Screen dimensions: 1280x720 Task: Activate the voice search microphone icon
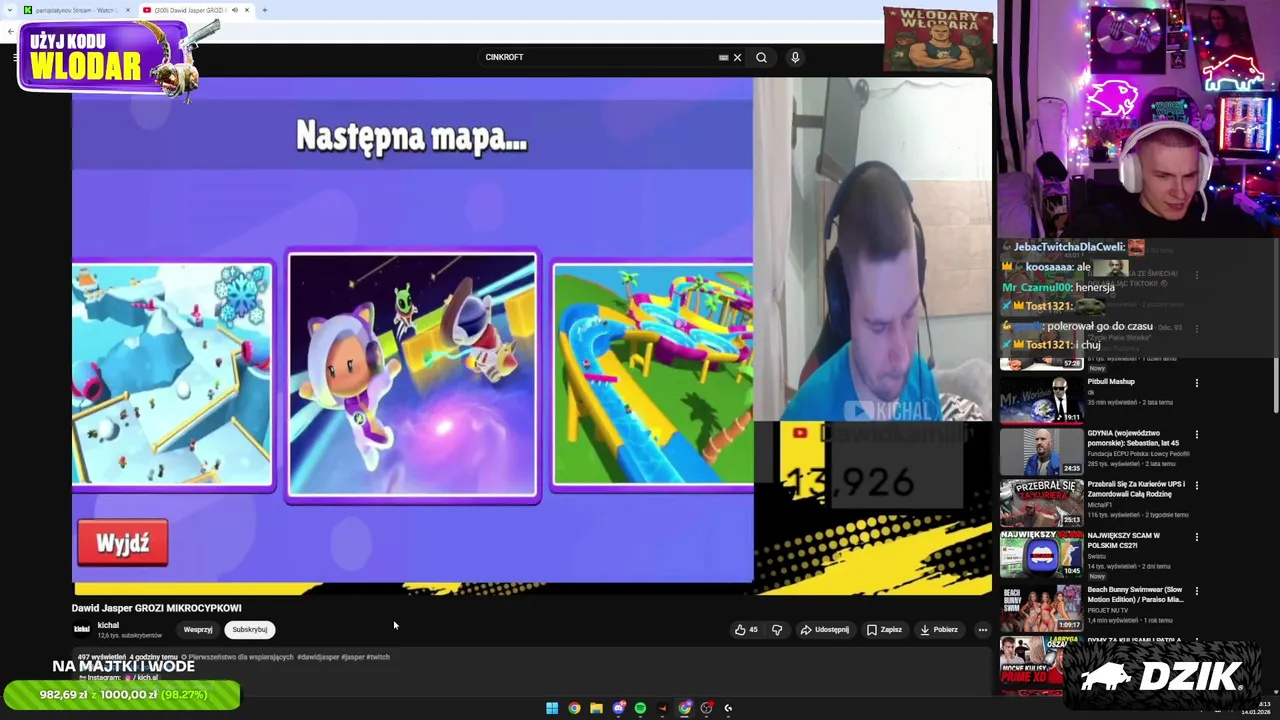(x=795, y=57)
